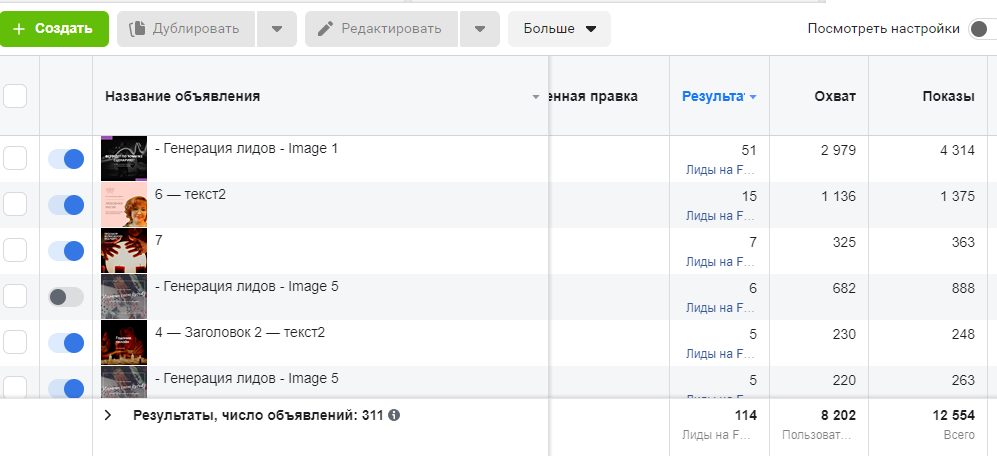
Task: Open thumbnail of Генерация лидов - Image 1
Action: (x=124, y=158)
